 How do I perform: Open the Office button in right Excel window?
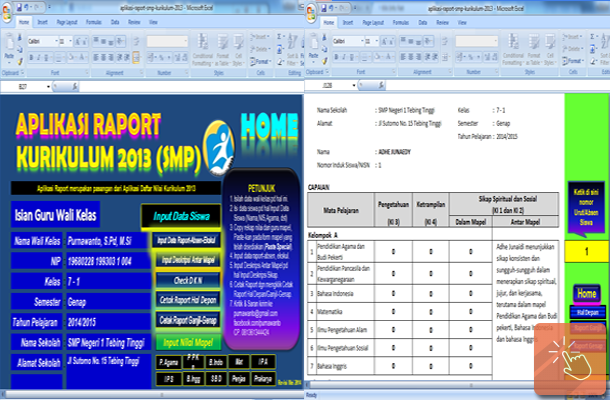[311, 13]
